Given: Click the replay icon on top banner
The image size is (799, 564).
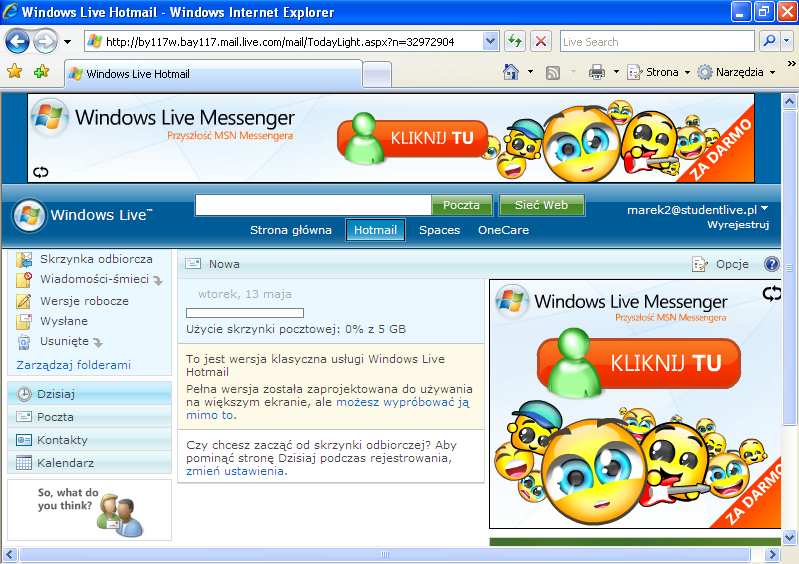Looking at the screenshot, I should tap(41, 172).
